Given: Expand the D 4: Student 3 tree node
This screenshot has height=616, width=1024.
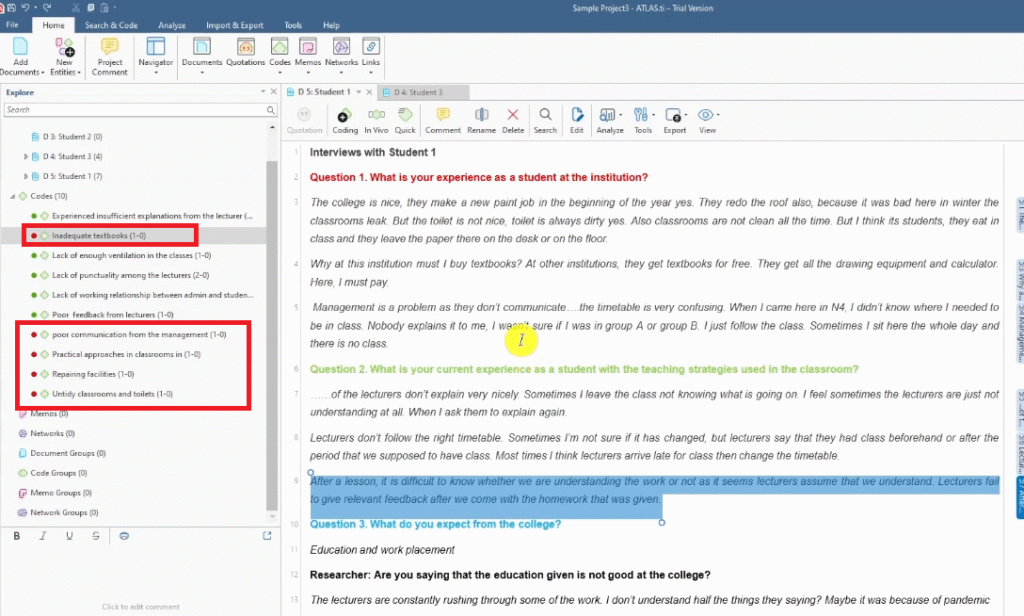Looking at the screenshot, I should [26, 157].
